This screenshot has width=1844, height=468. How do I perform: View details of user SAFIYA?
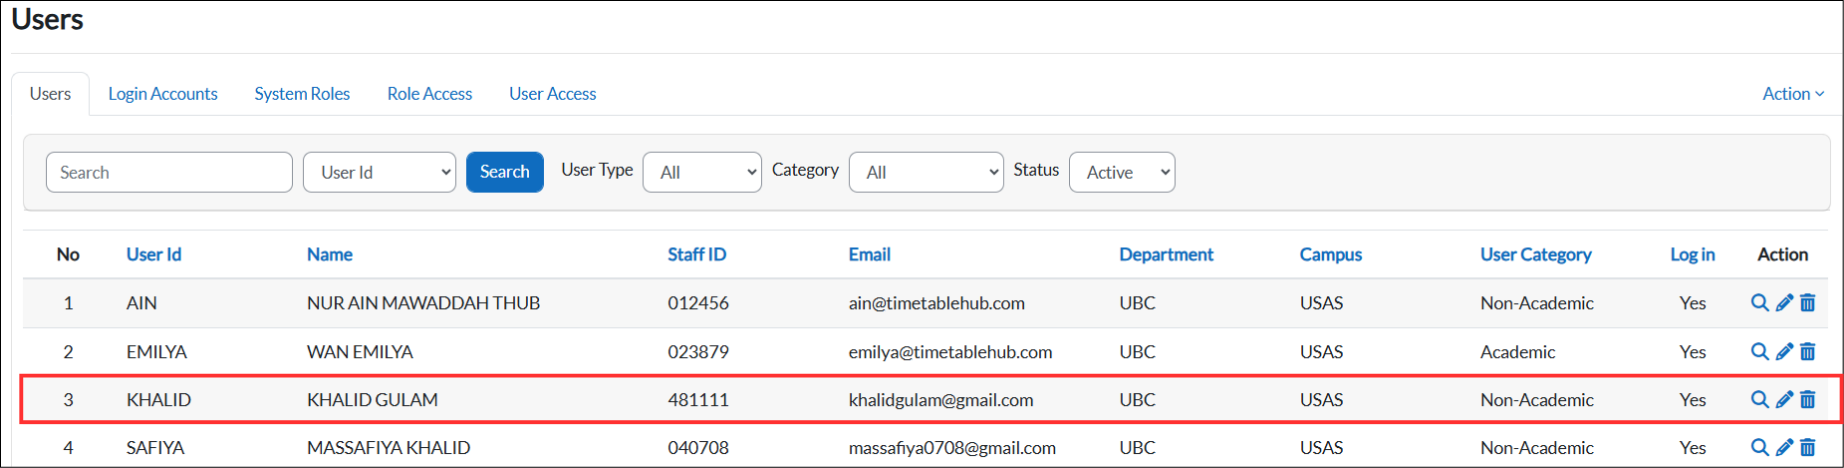pyautogui.click(x=1760, y=447)
